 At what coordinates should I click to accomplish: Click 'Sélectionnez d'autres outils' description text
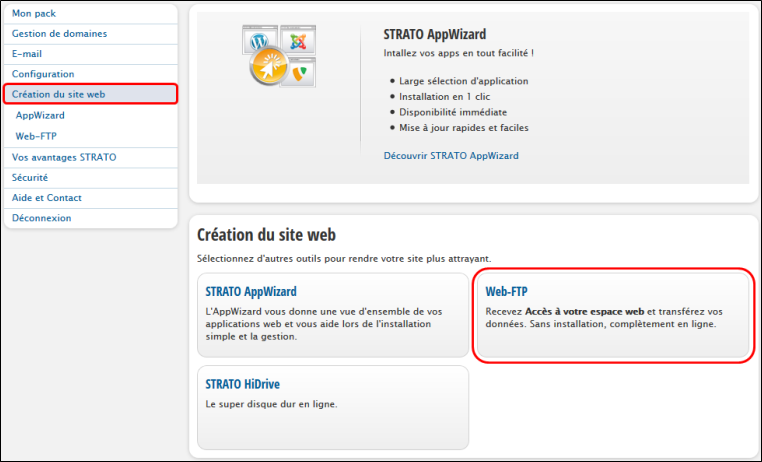click(344, 259)
